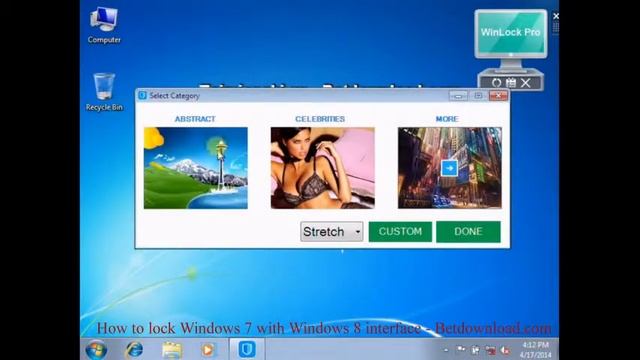Image resolution: width=640 pixels, height=360 pixels.
Task: Close the Select Category dialog
Action: click(x=498, y=96)
